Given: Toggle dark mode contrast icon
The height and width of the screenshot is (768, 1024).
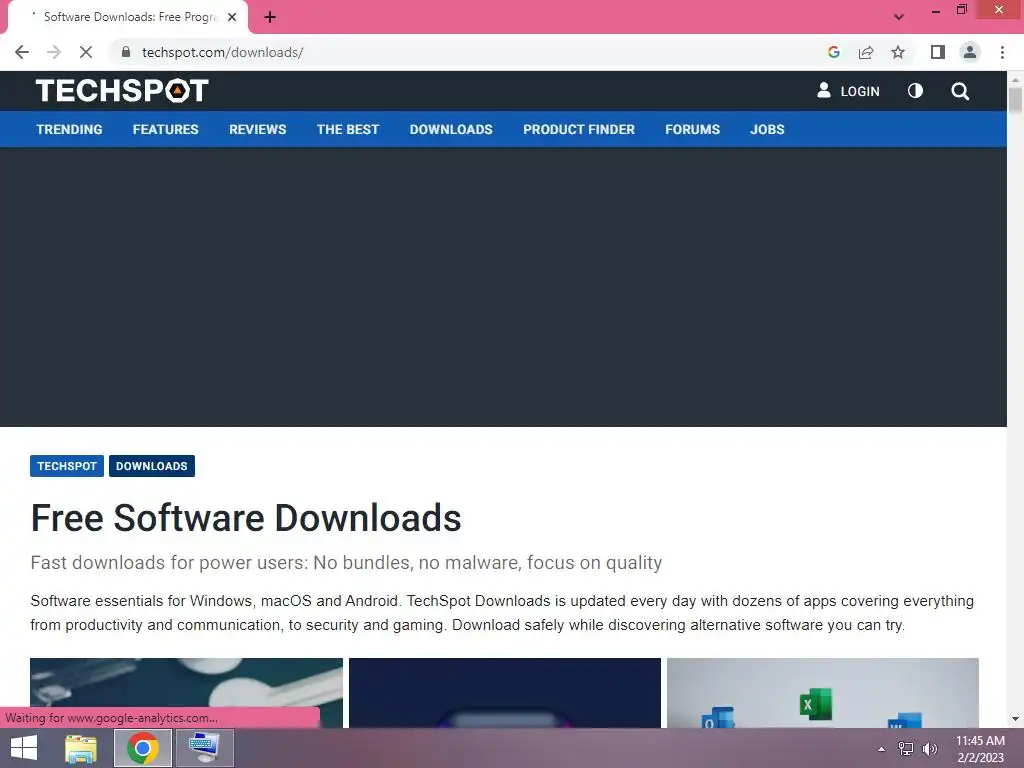Looking at the screenshot, I should (915, 91).
